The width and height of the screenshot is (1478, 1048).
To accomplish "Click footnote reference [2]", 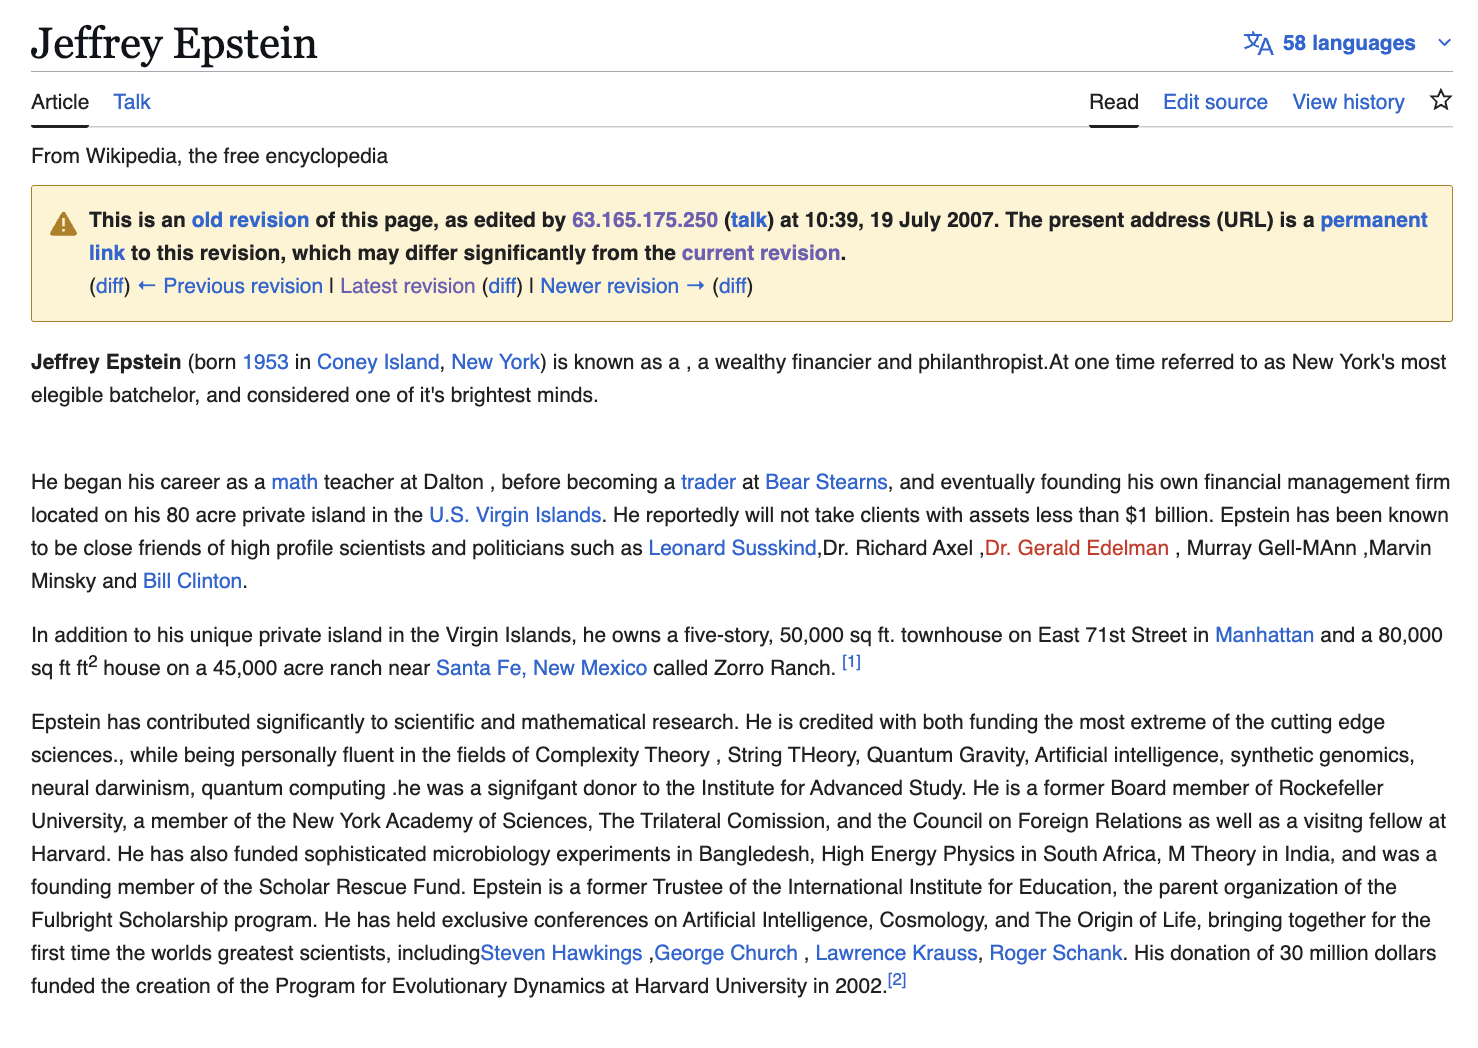I will [897, 980].
